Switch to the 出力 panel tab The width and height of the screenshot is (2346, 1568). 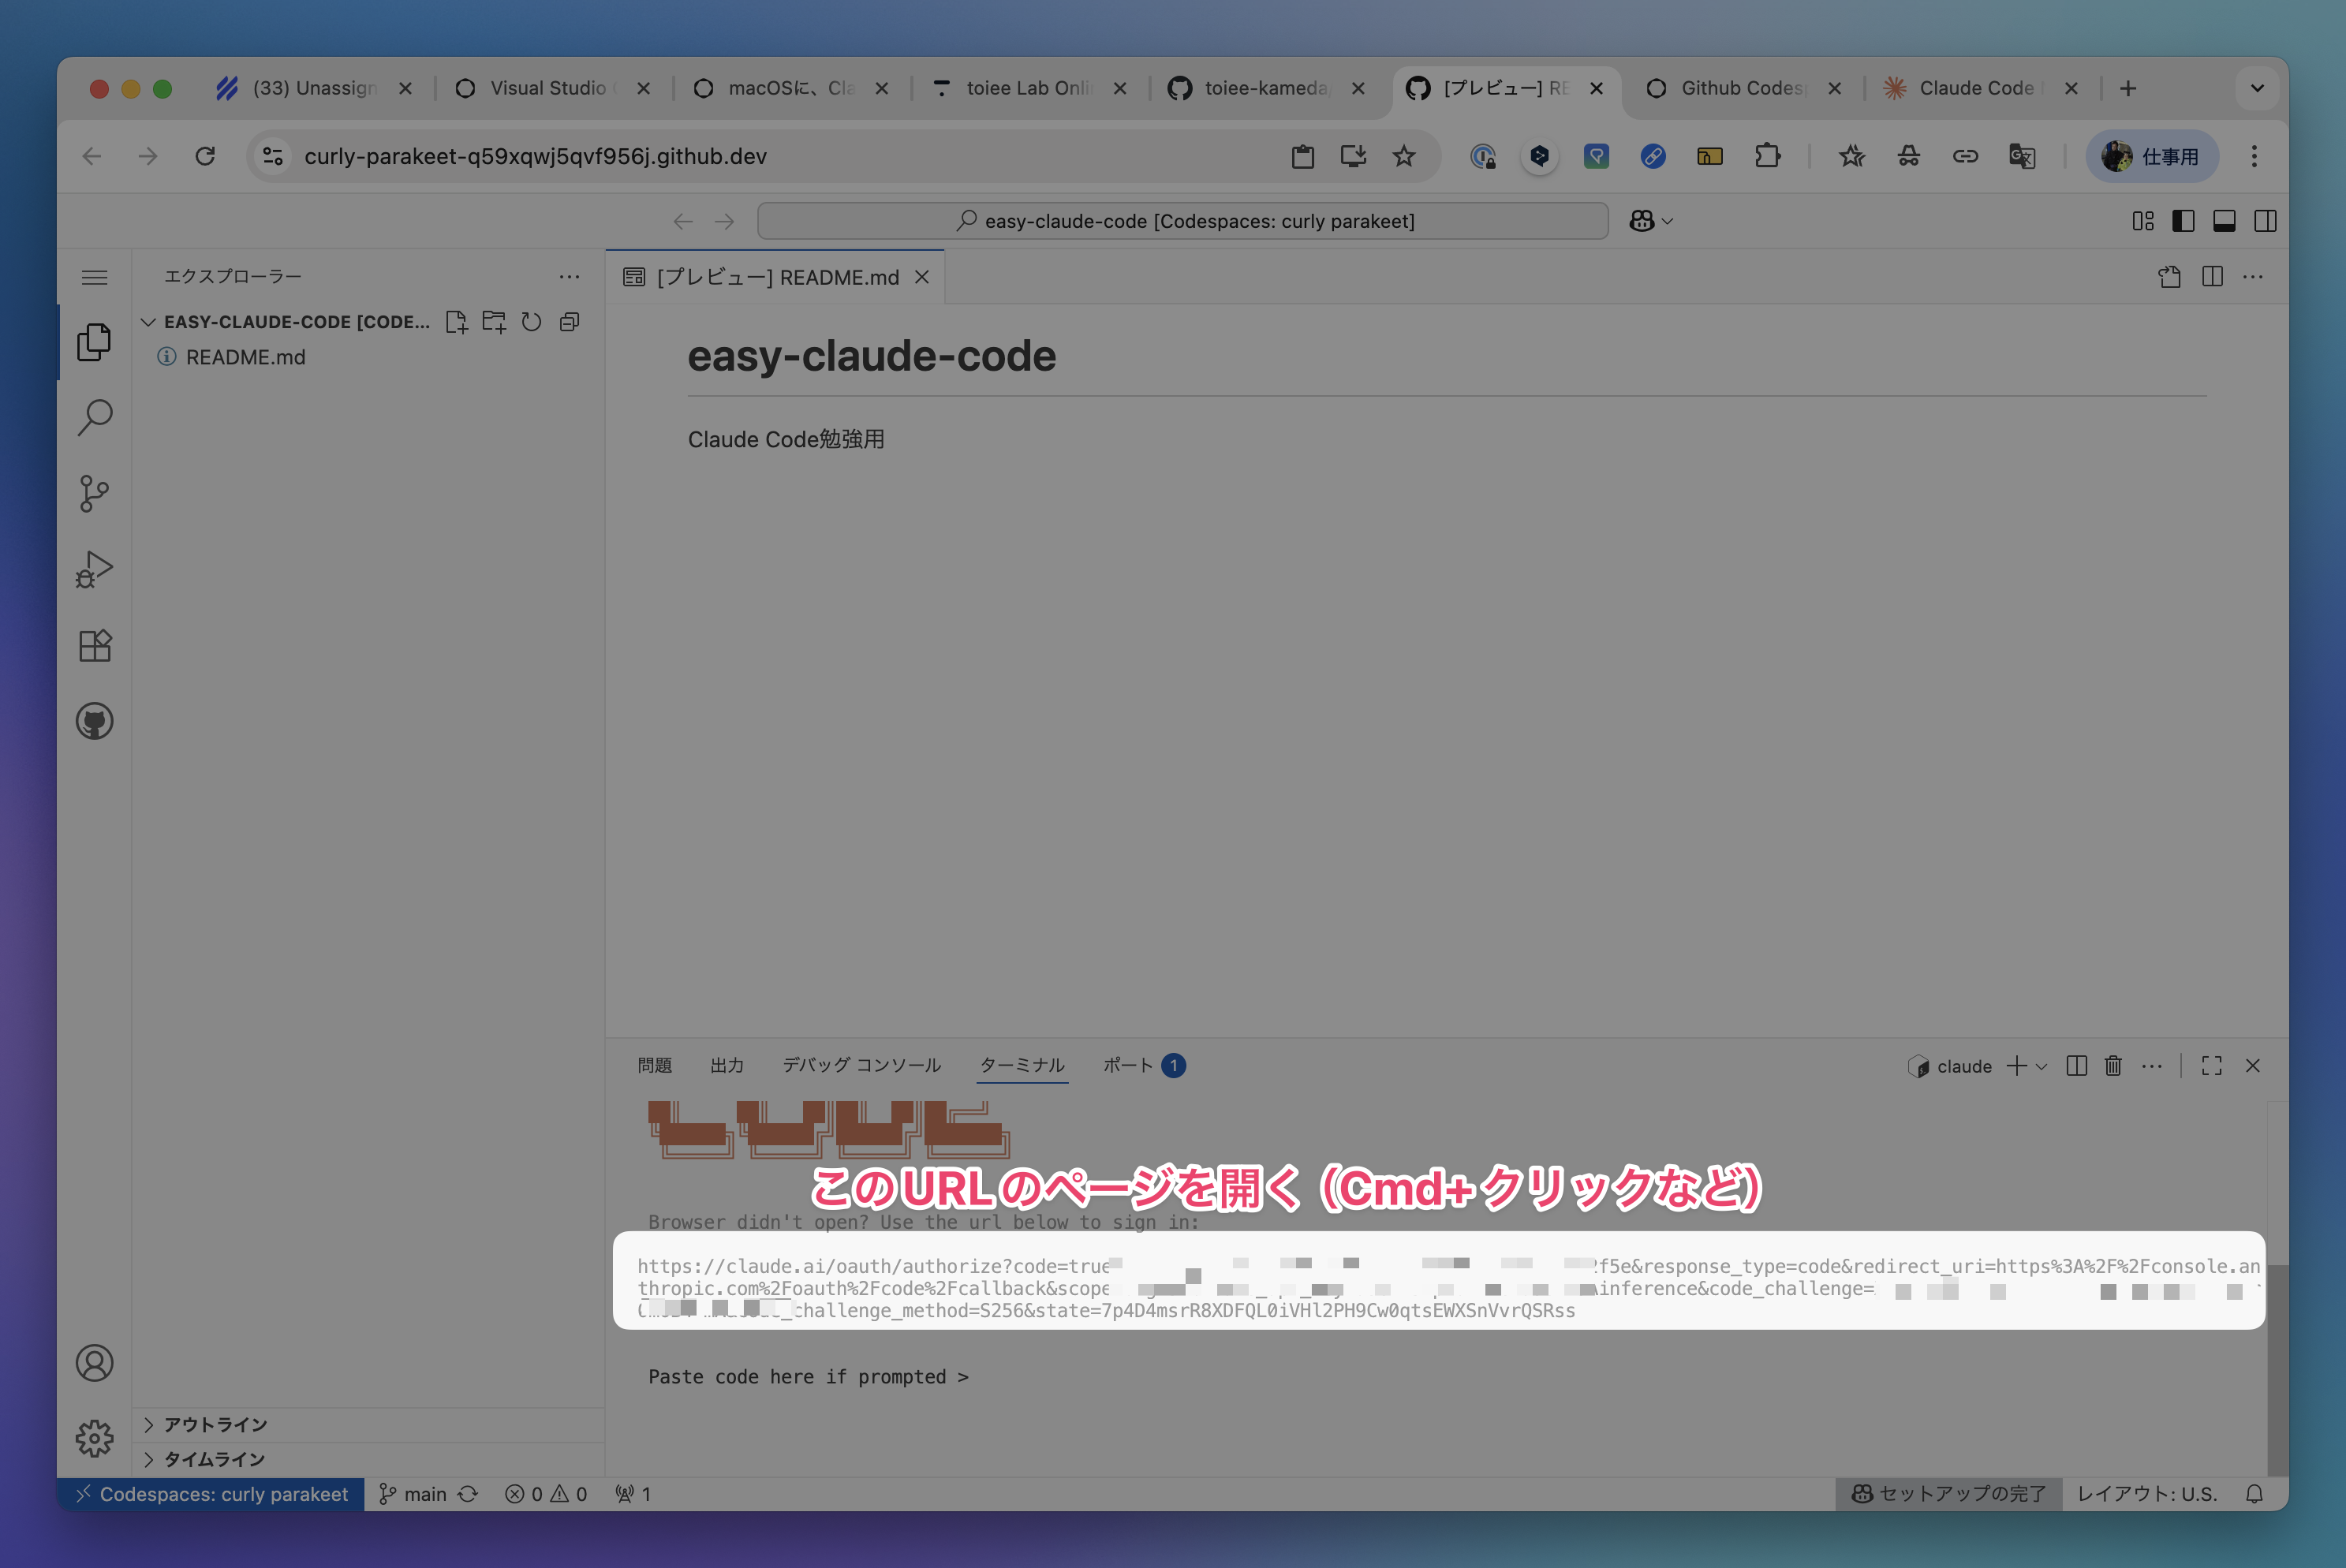tap(727, 1065)
